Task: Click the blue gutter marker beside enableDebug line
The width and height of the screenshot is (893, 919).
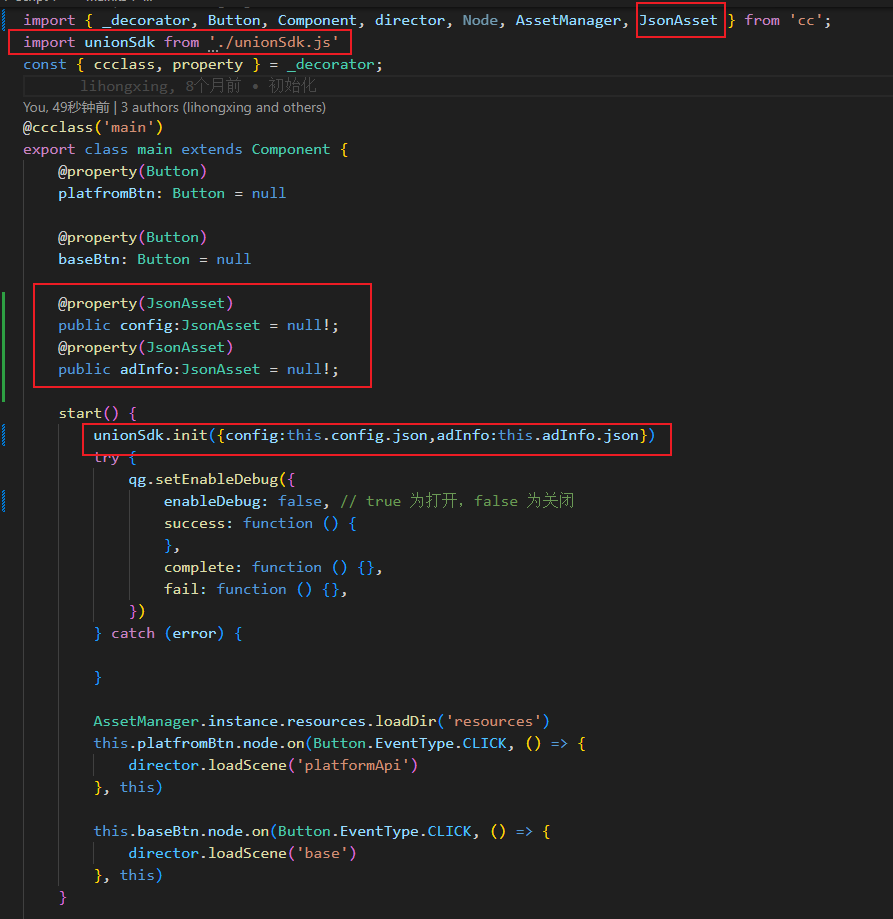Action: point(6,501)
